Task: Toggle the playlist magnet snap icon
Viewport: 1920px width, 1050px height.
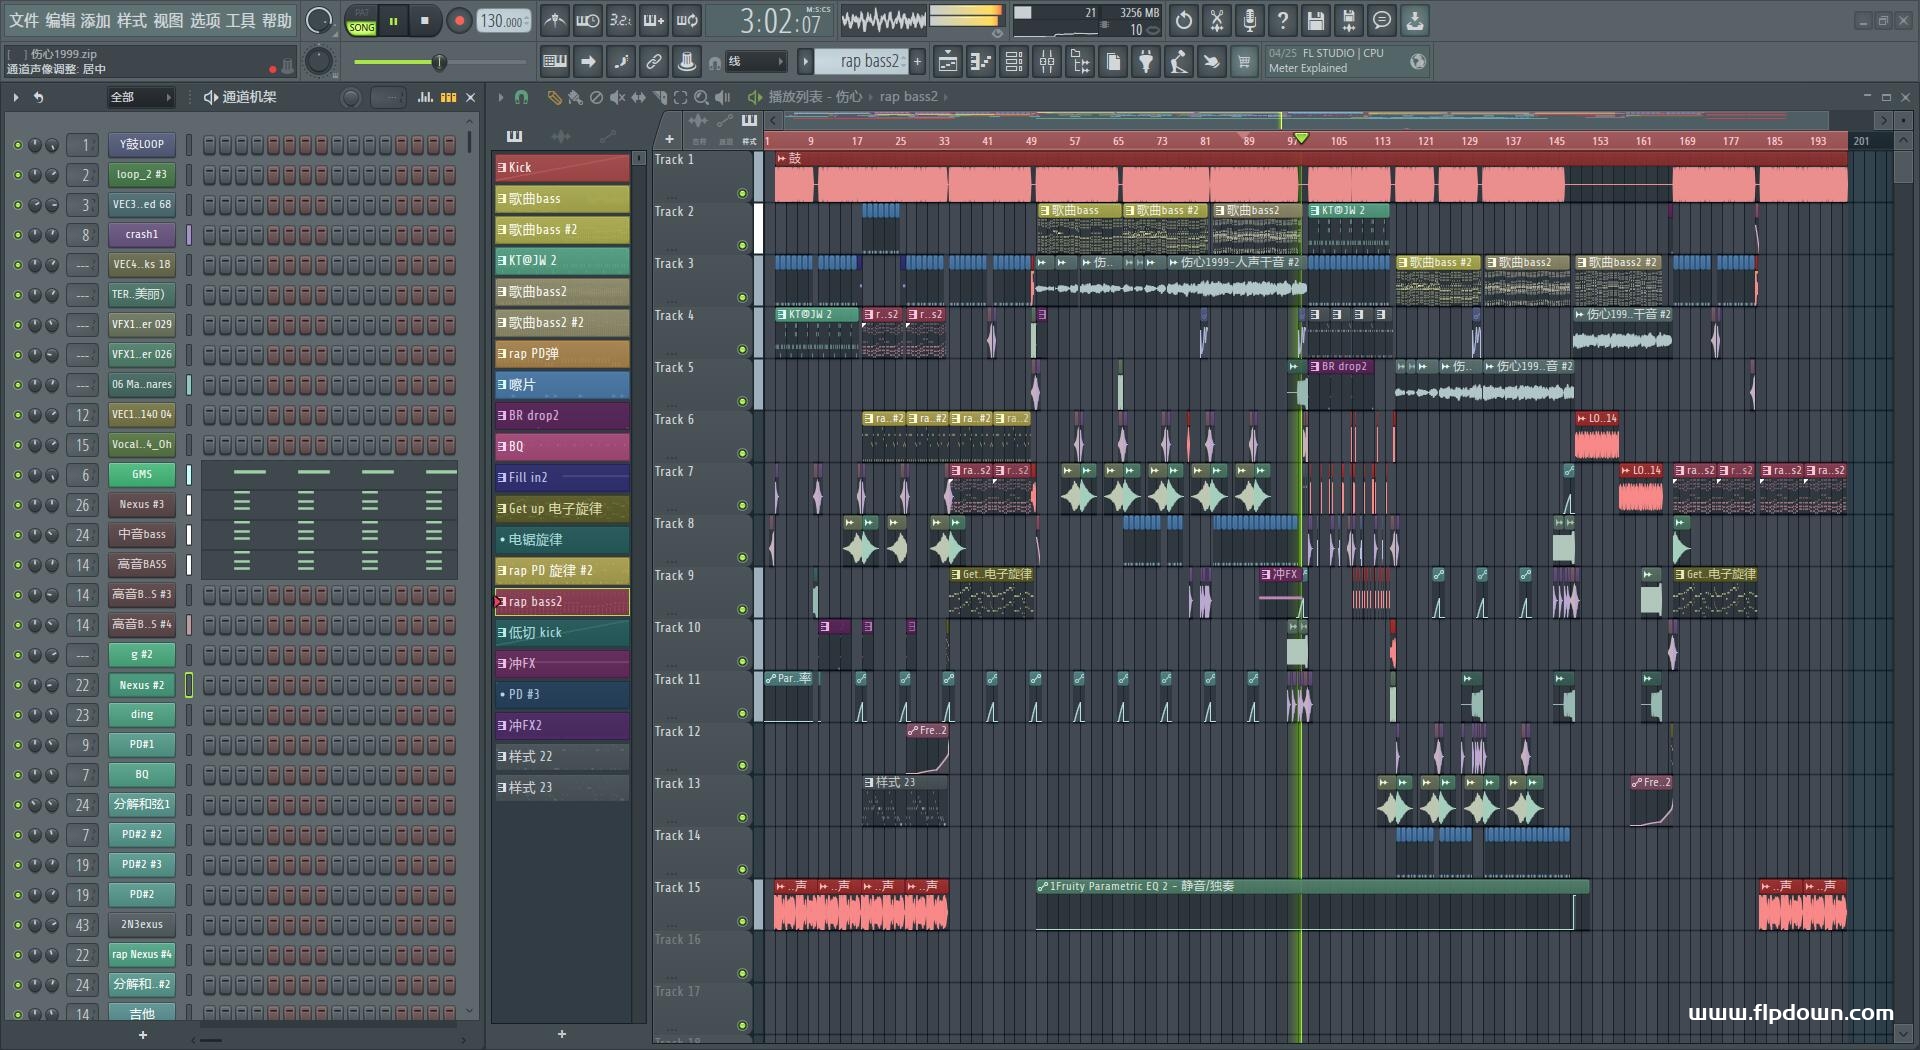Action: [521, 97]
